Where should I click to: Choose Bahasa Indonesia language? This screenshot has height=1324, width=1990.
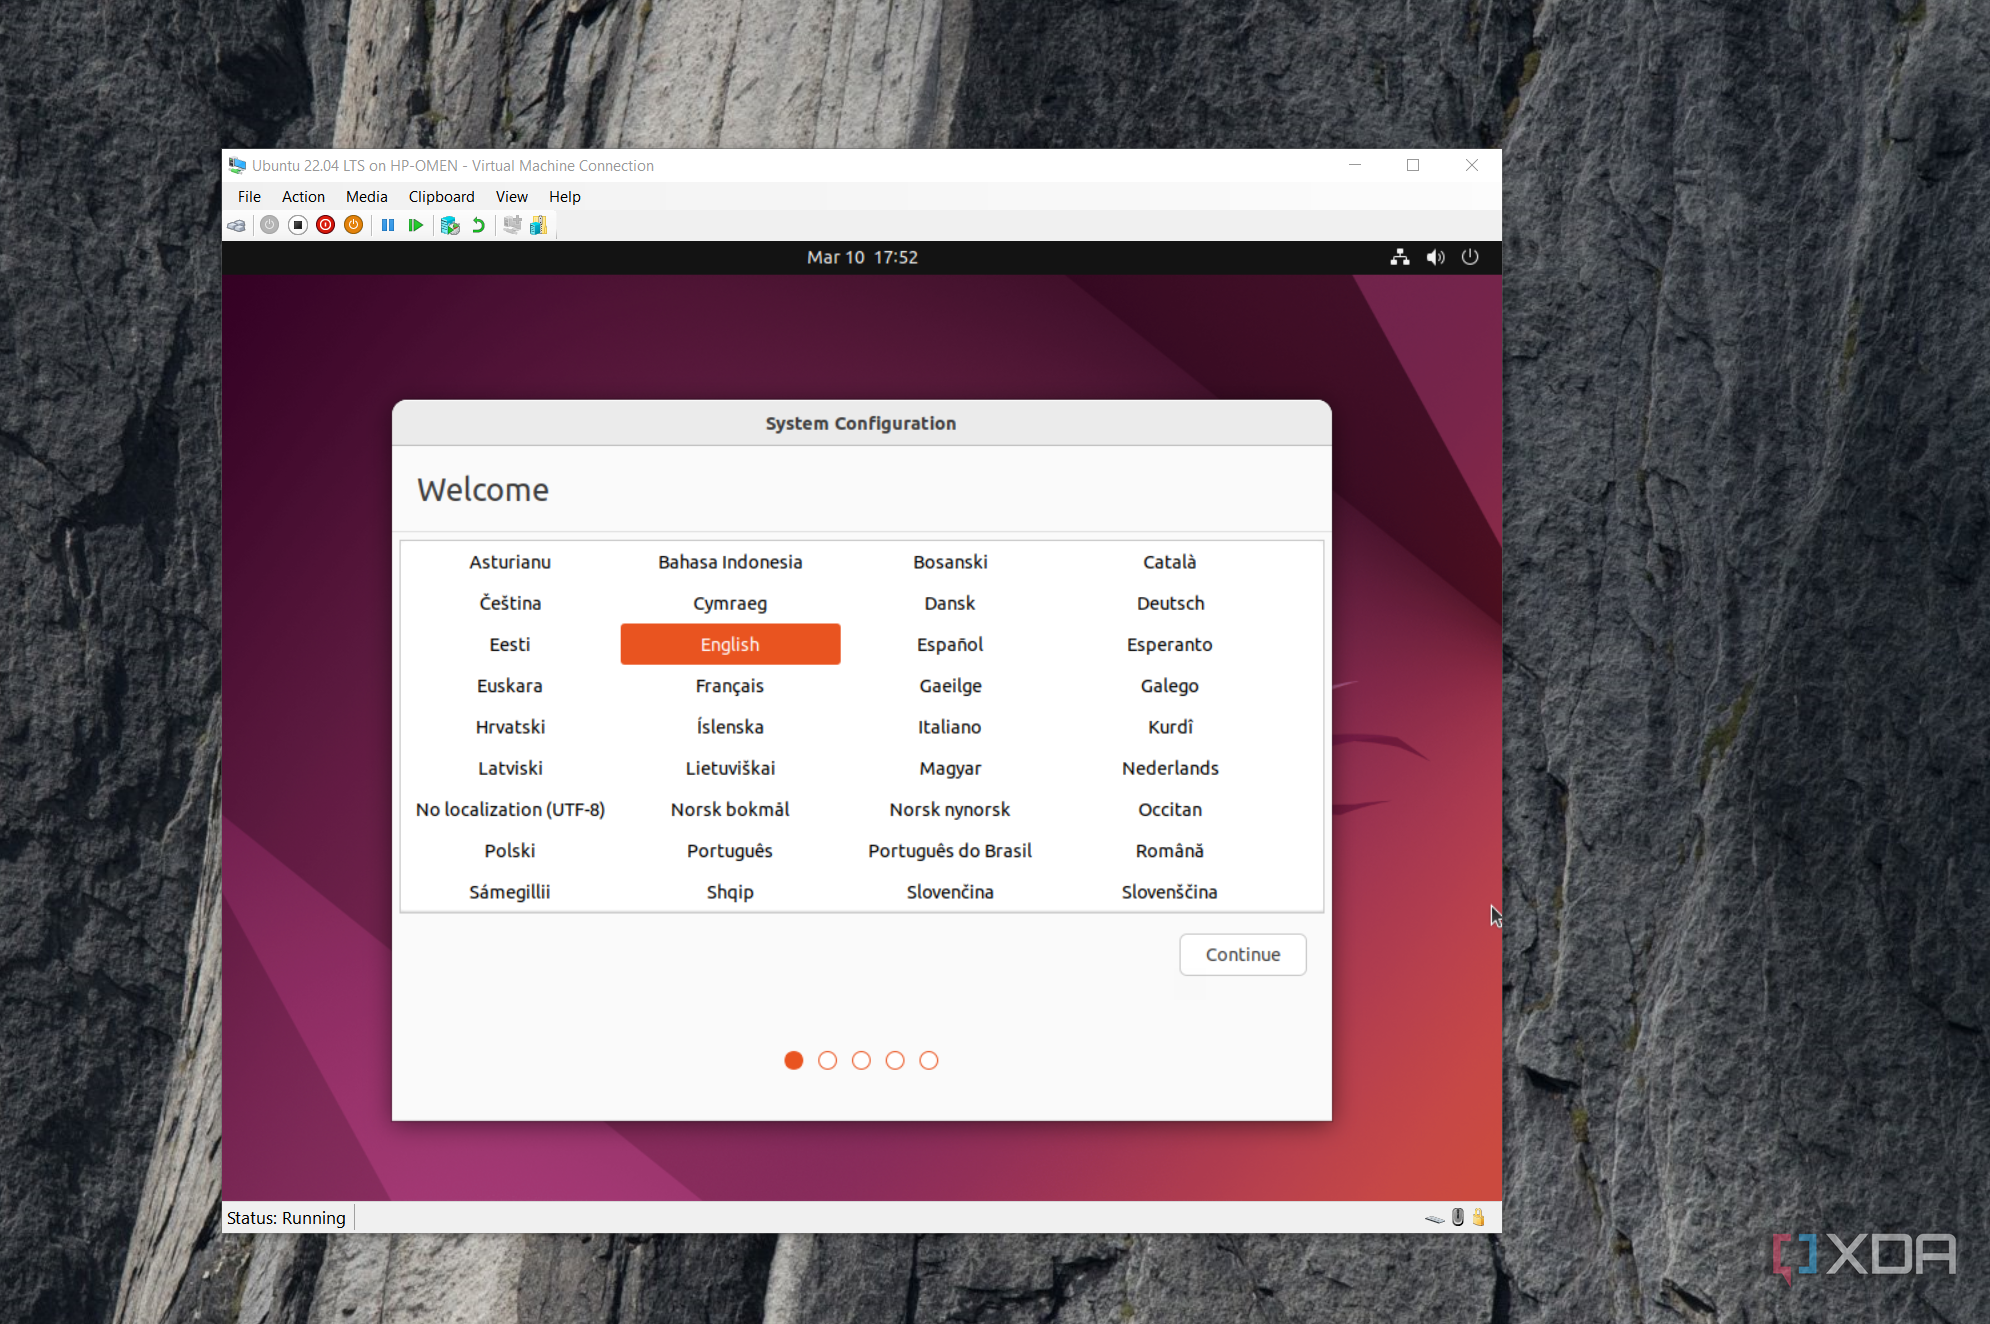730,562
